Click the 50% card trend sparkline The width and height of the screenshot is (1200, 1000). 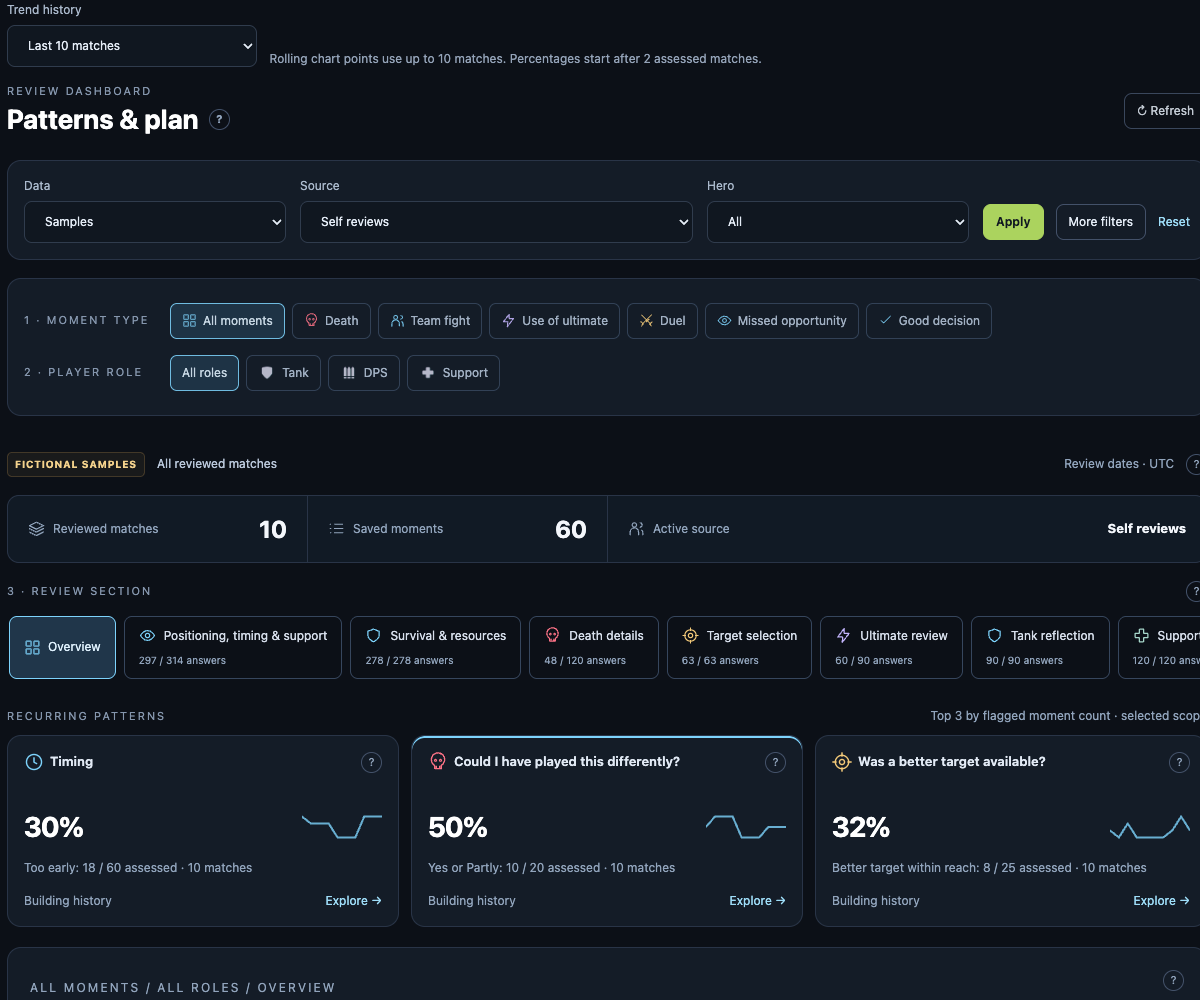(746, 826)
